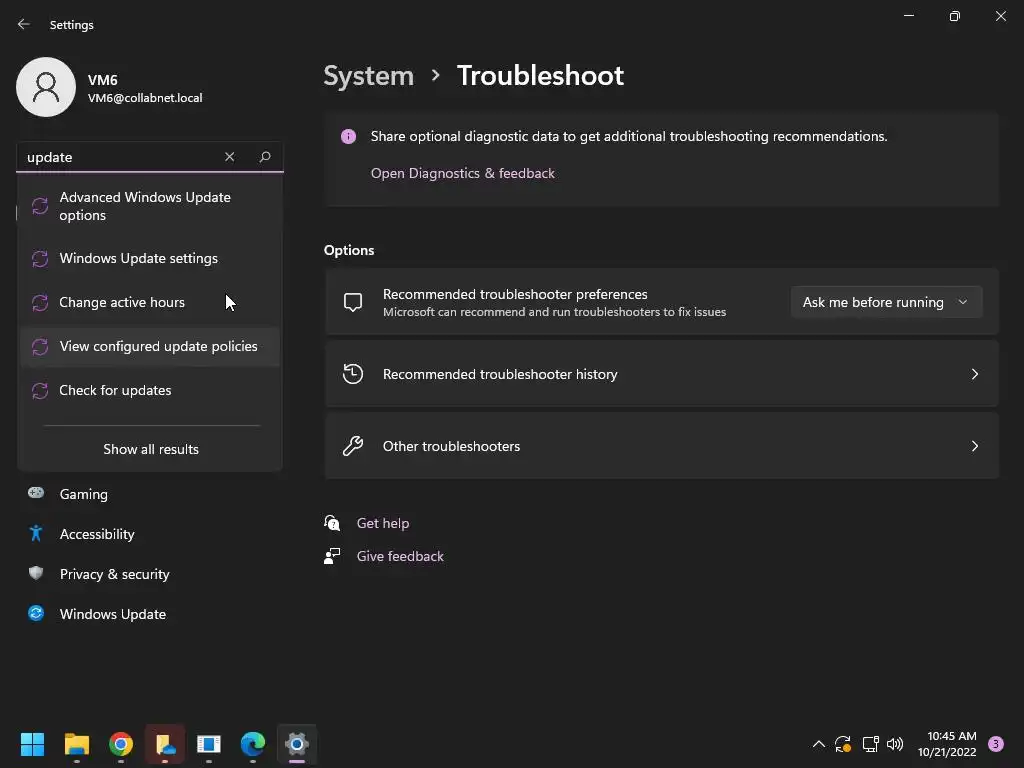
Task: Open Accessibility settings category
Action: [150, 534]
